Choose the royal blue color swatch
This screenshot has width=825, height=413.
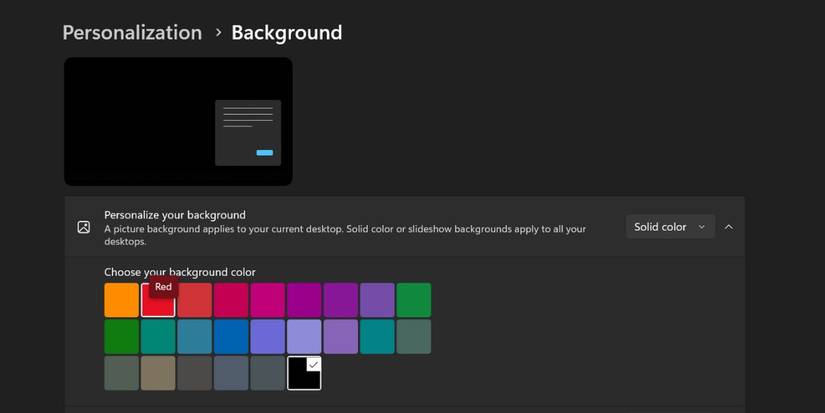click(231, 337)
